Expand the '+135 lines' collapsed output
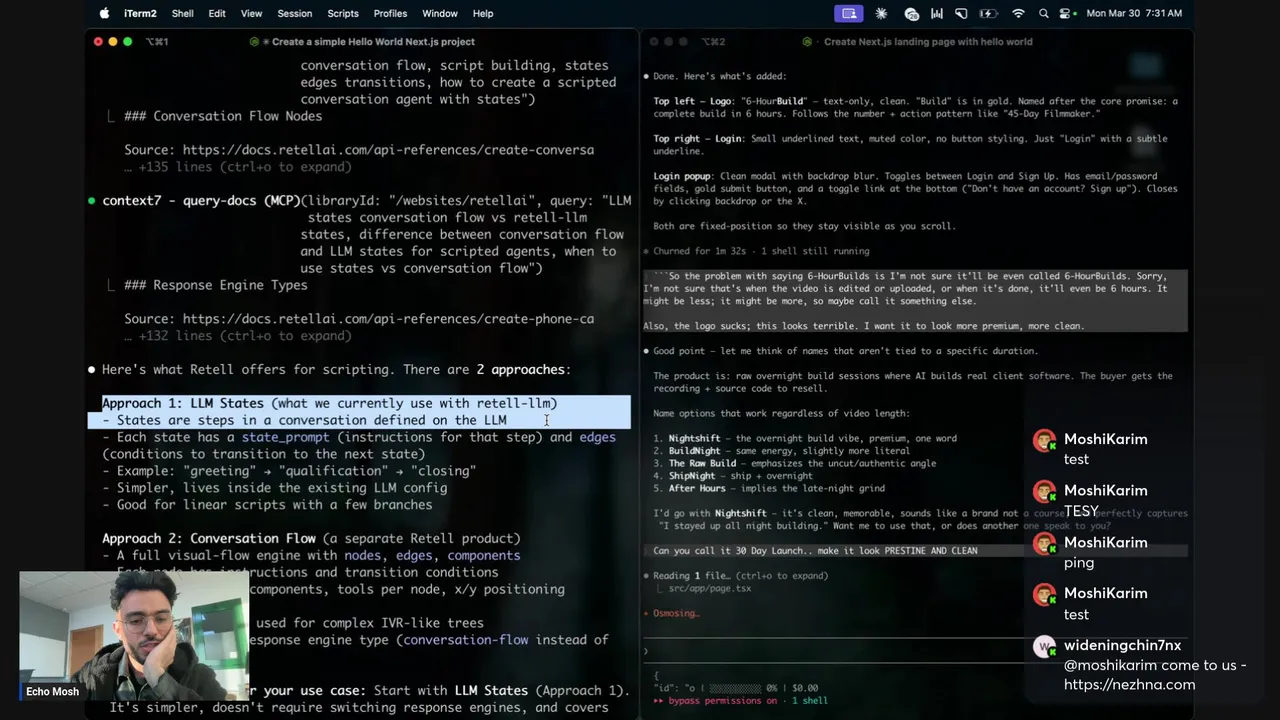Image resolution: width=1280 pixels, height=720 pixels. 238,167
